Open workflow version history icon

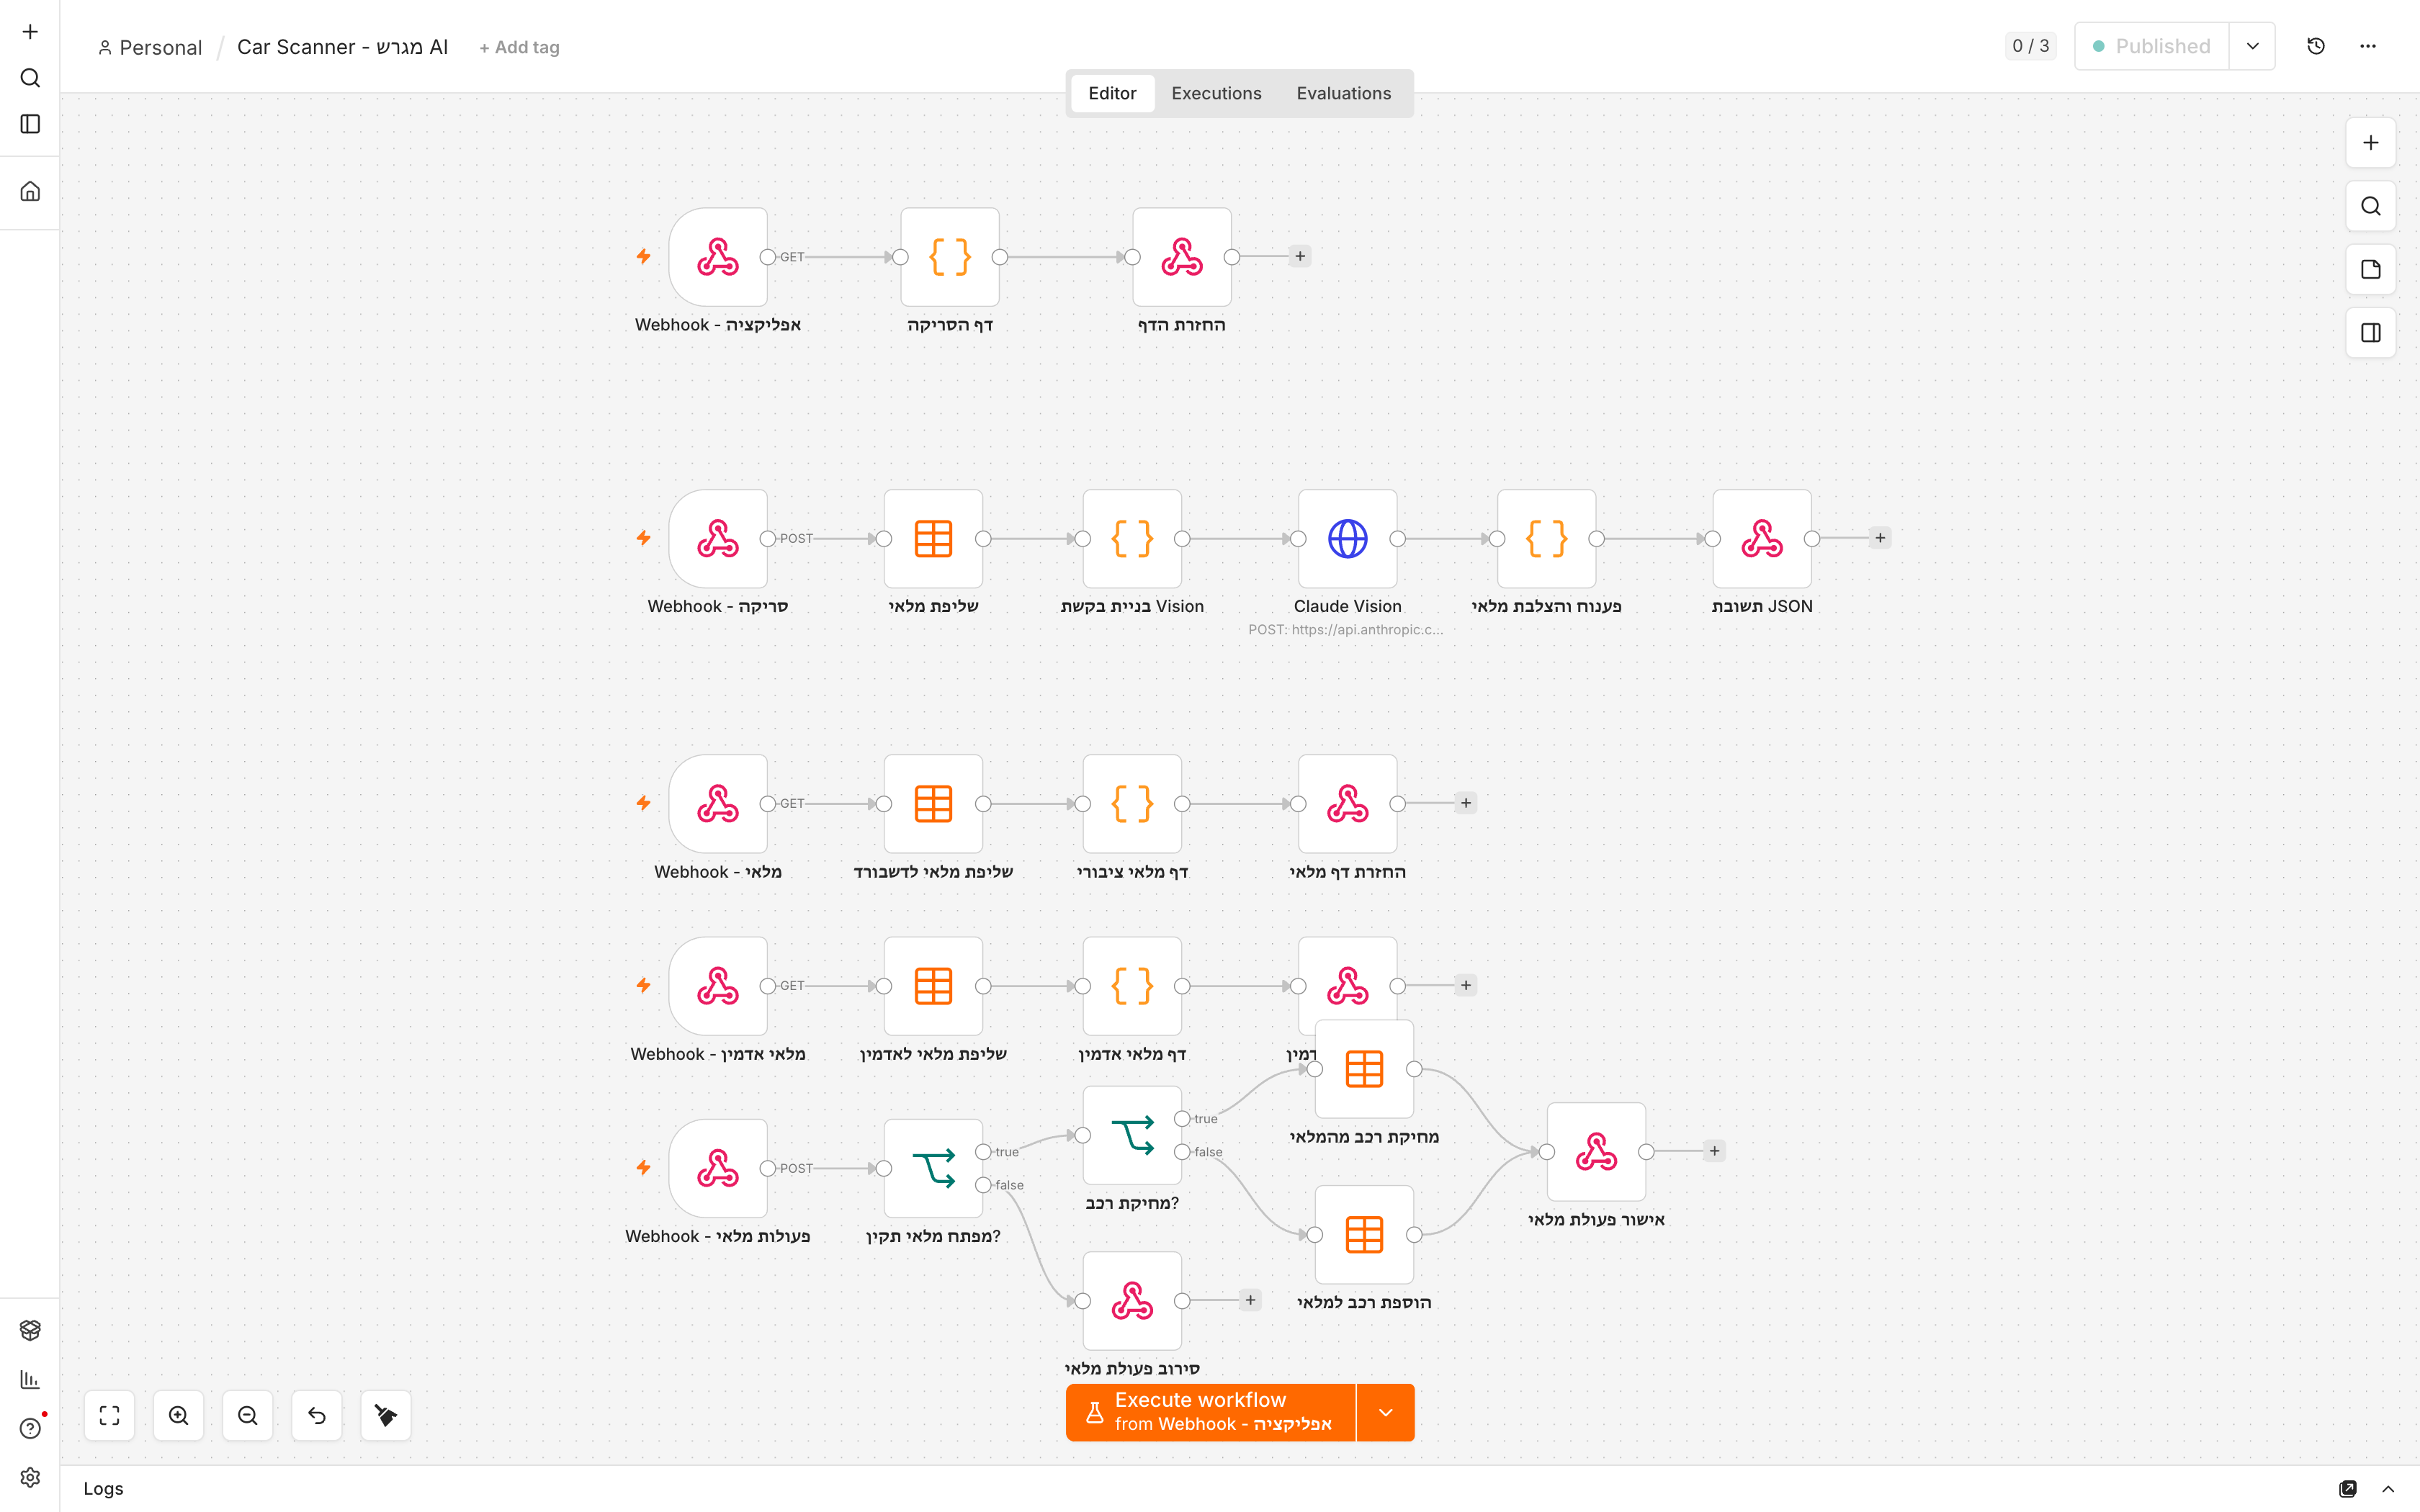2316,46
